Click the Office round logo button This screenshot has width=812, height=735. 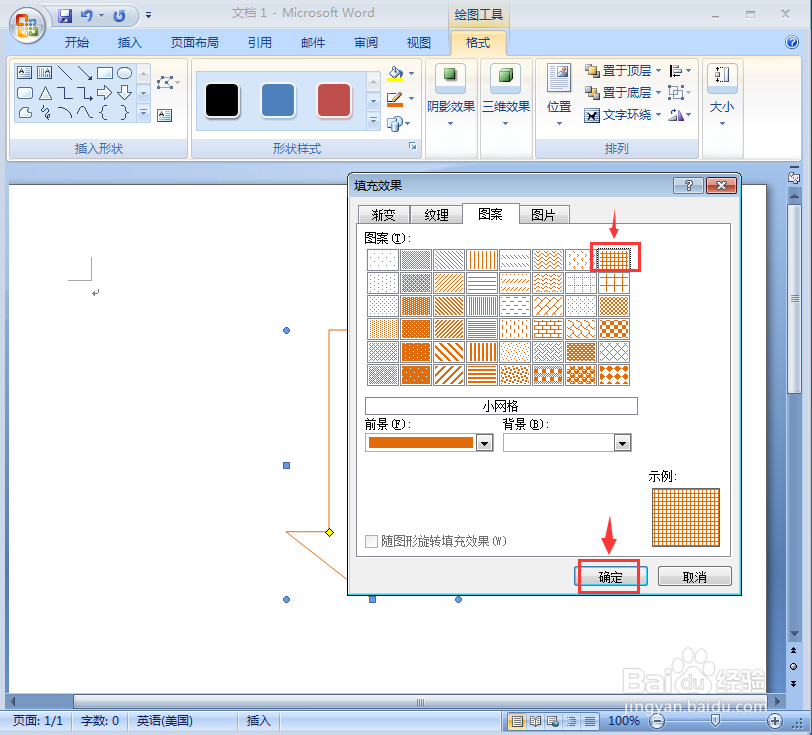(26, 26)
